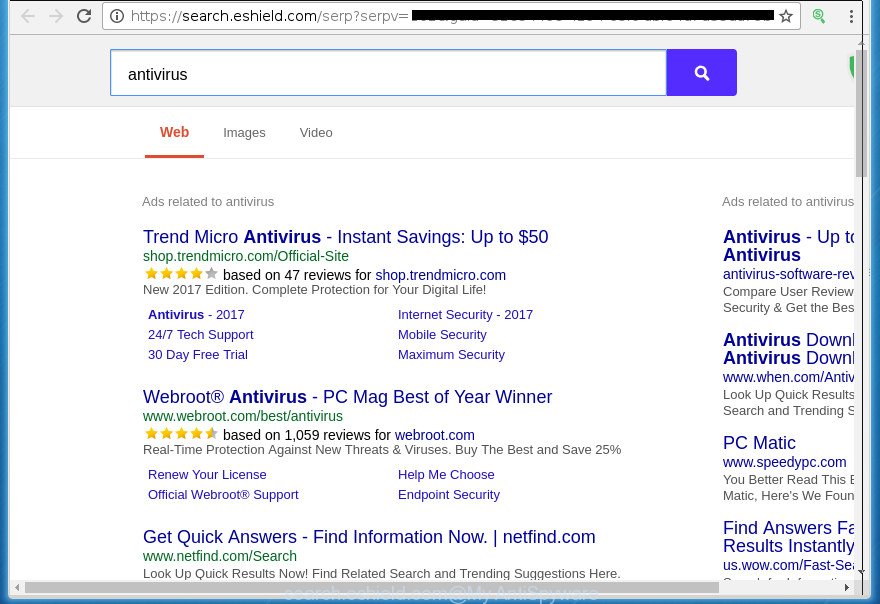Open Webroot Antivirus PC Mag ad title

pyautogui.click(x=347, y=397)
